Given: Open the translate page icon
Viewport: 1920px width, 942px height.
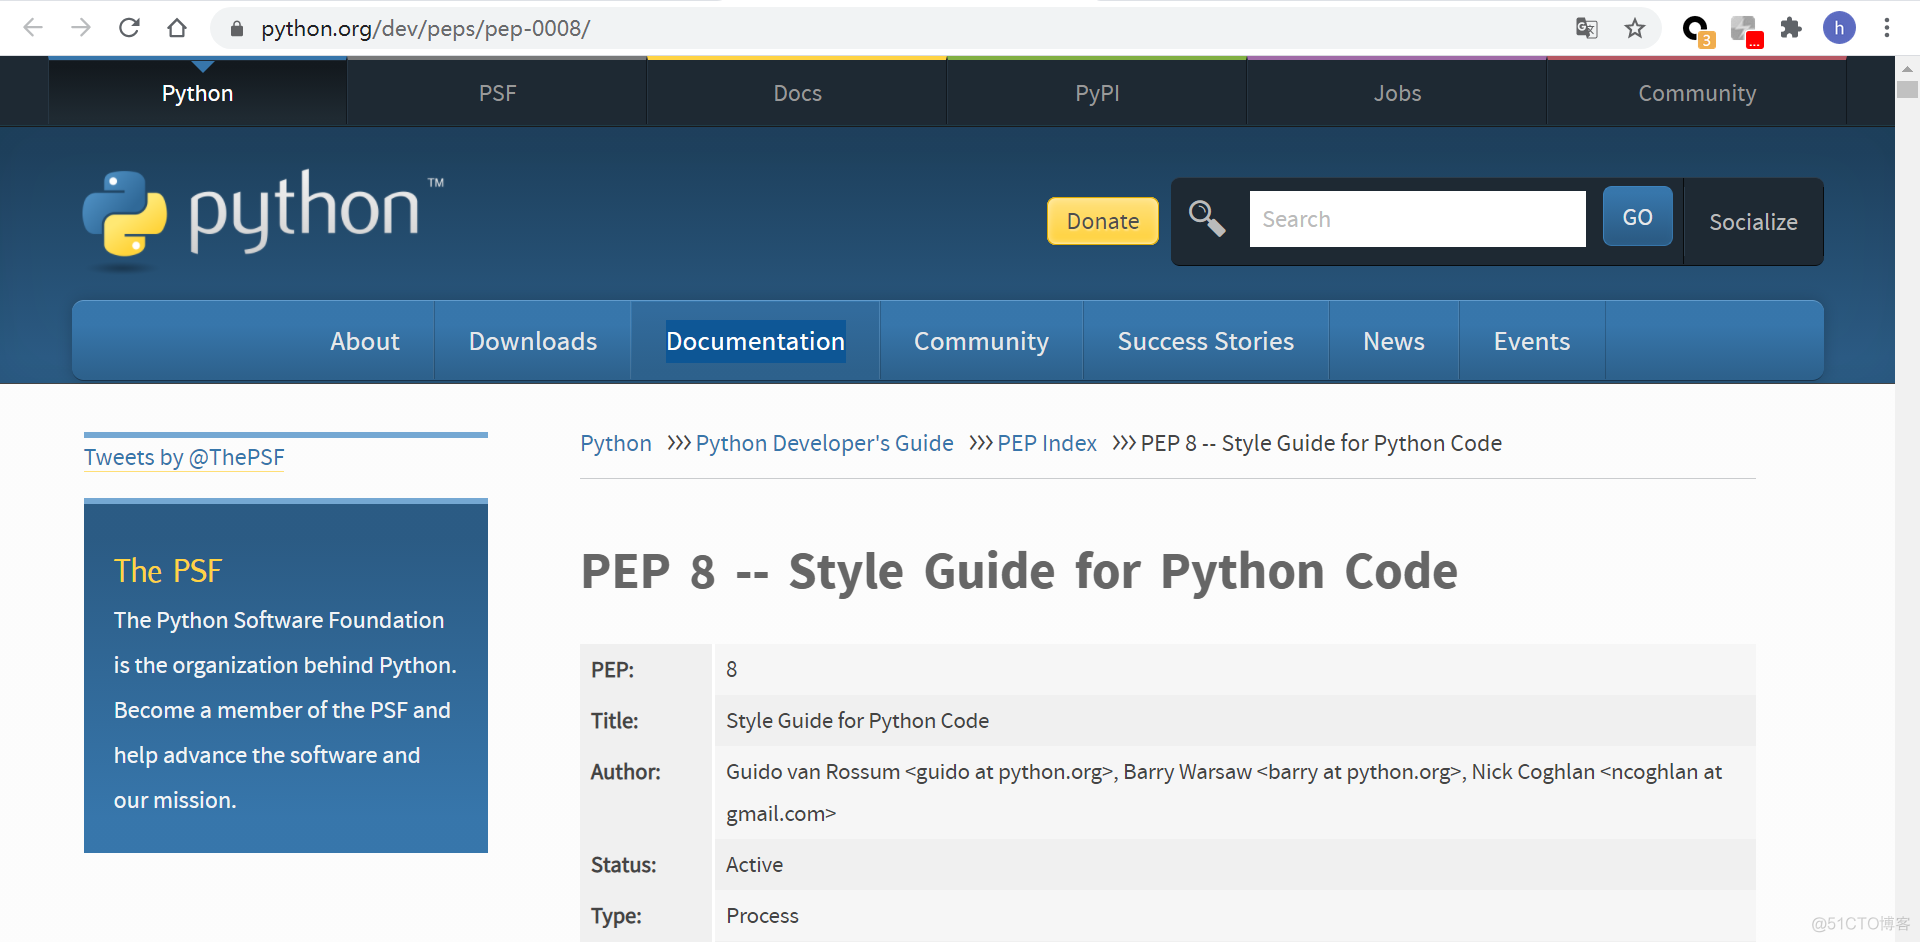Looking at the screenshot, I should click(1587, 28).
